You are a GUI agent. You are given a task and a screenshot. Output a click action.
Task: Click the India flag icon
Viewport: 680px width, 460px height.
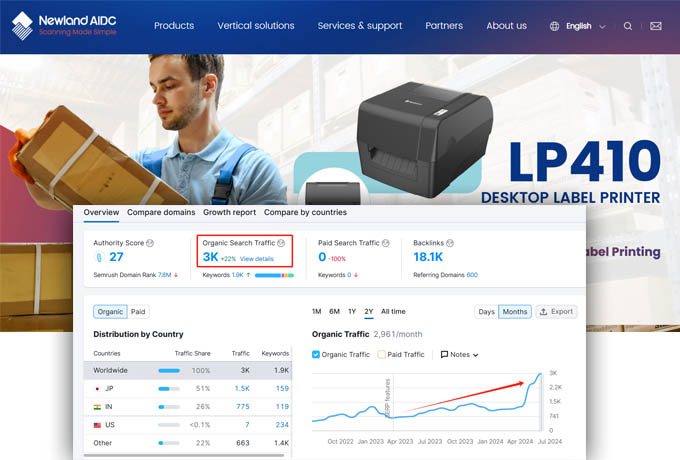97,407
